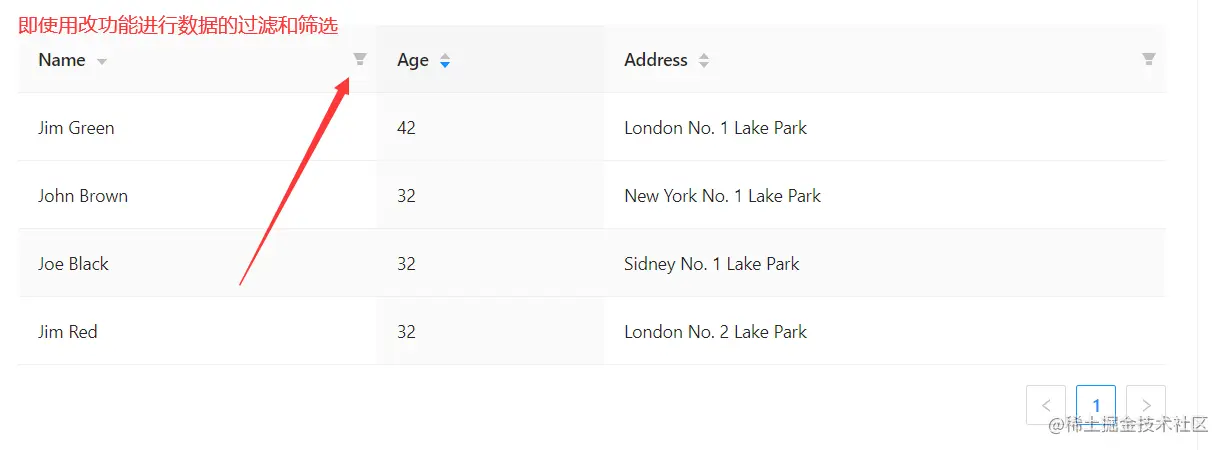Select page 1 in pagination

click(1096, 405)
